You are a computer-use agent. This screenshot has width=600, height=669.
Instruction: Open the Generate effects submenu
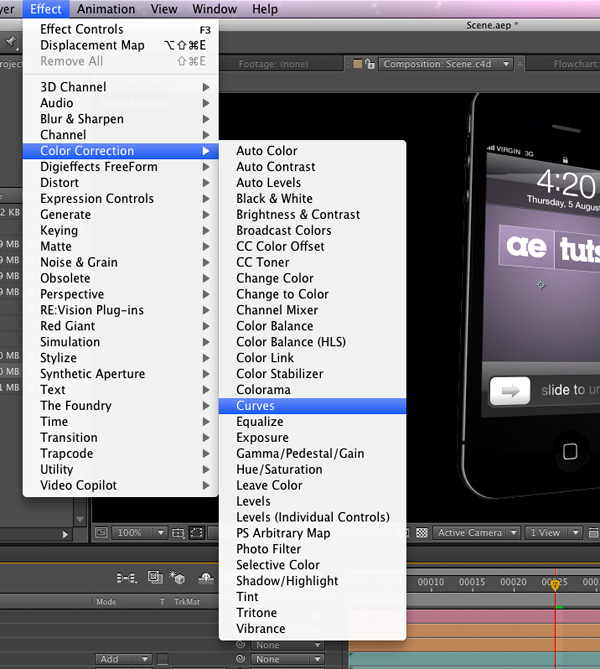(x=121, y=215)
